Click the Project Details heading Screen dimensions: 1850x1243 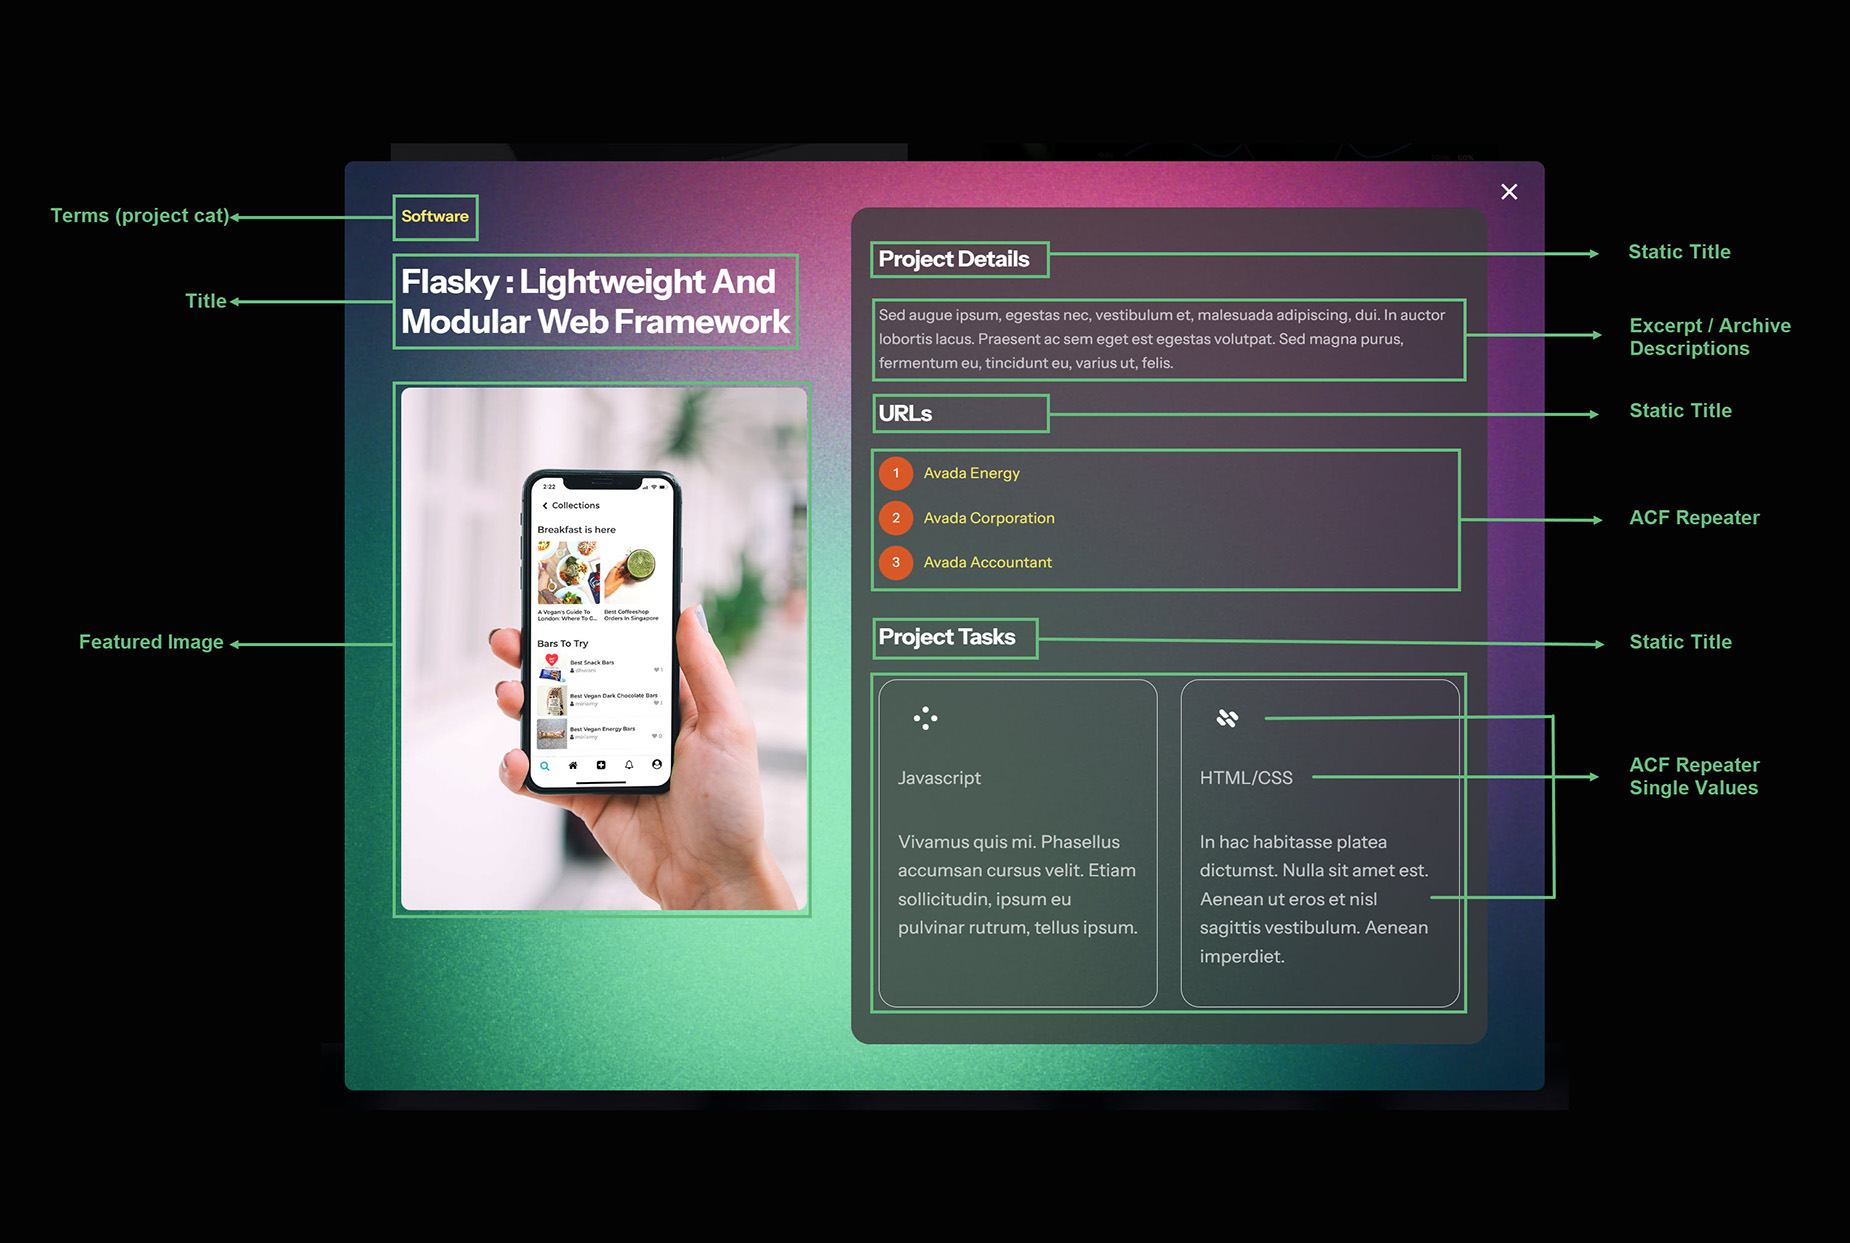[x=954, y=259]
